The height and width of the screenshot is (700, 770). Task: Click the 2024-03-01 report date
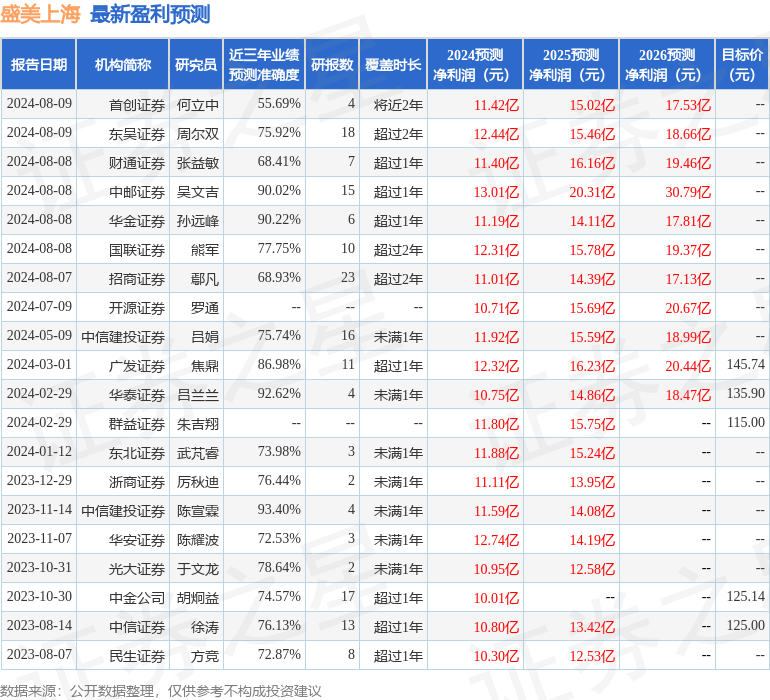[x=39, y=364]
